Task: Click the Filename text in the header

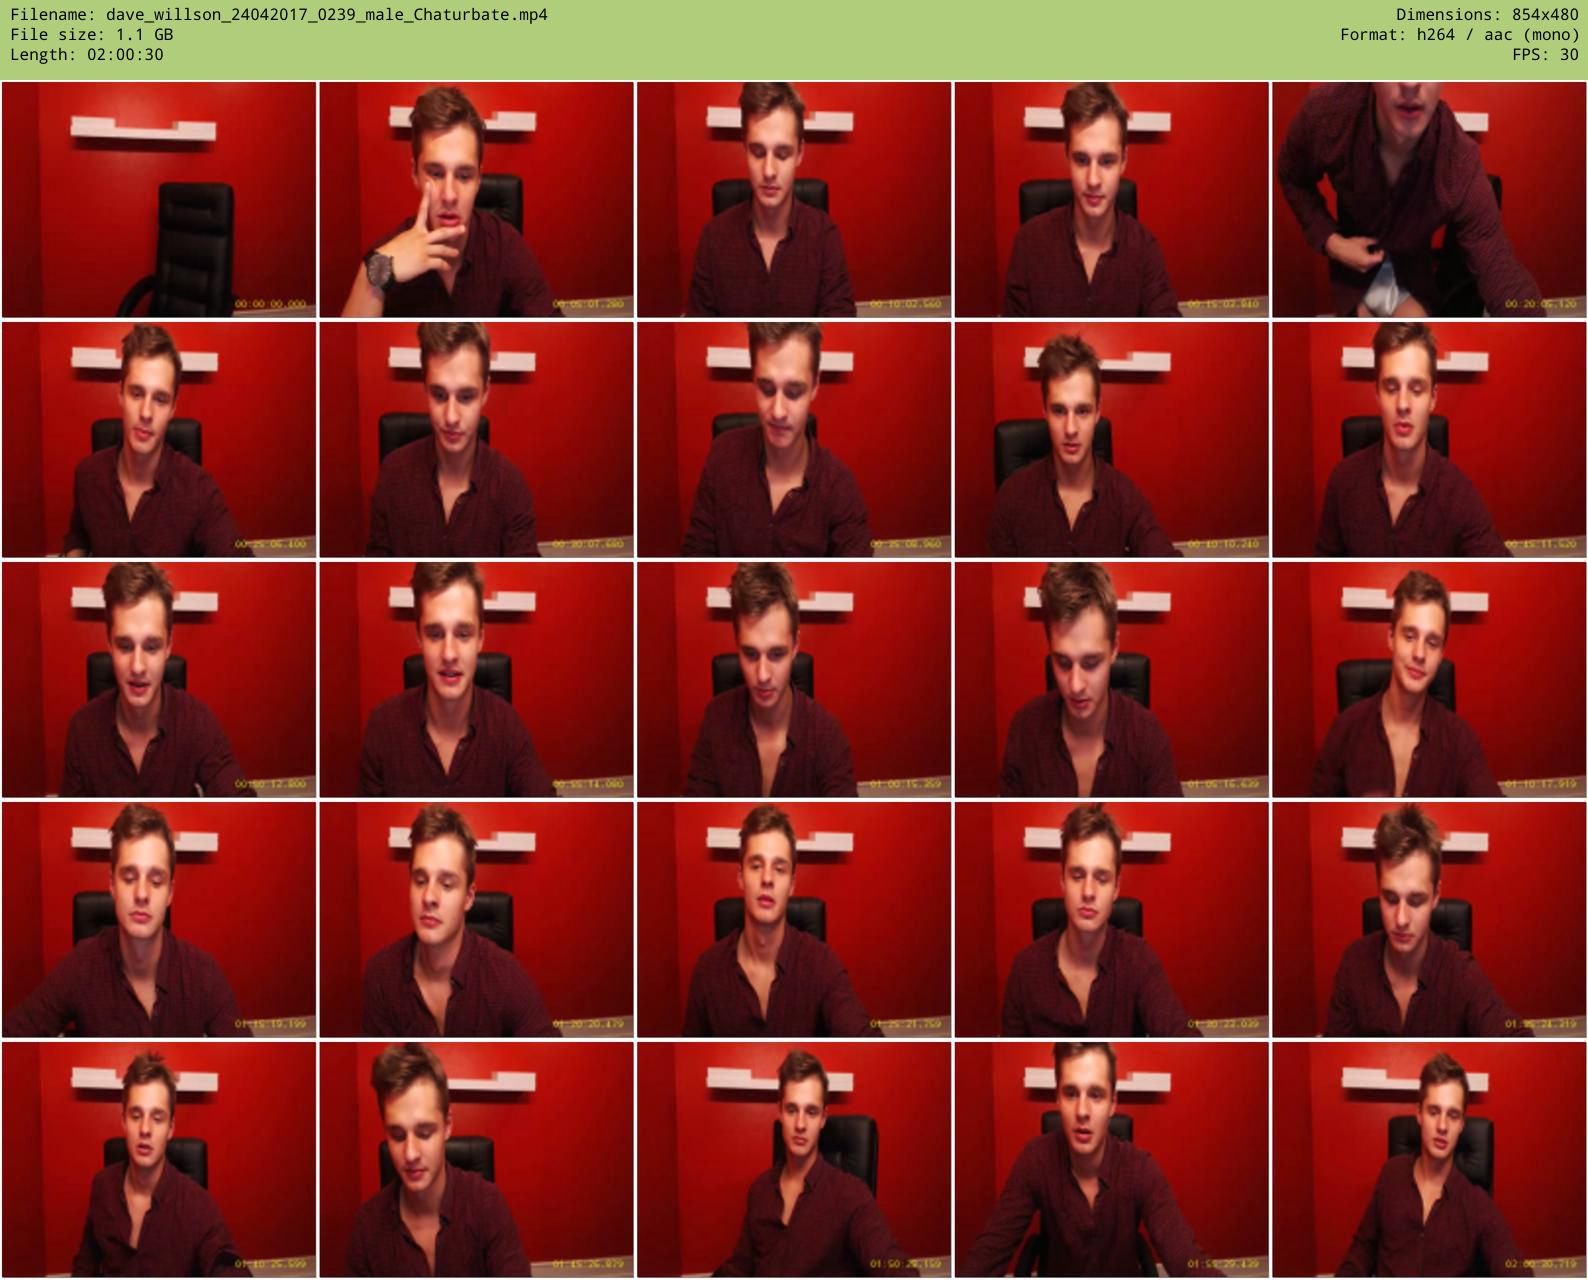Action: [279, 14]
